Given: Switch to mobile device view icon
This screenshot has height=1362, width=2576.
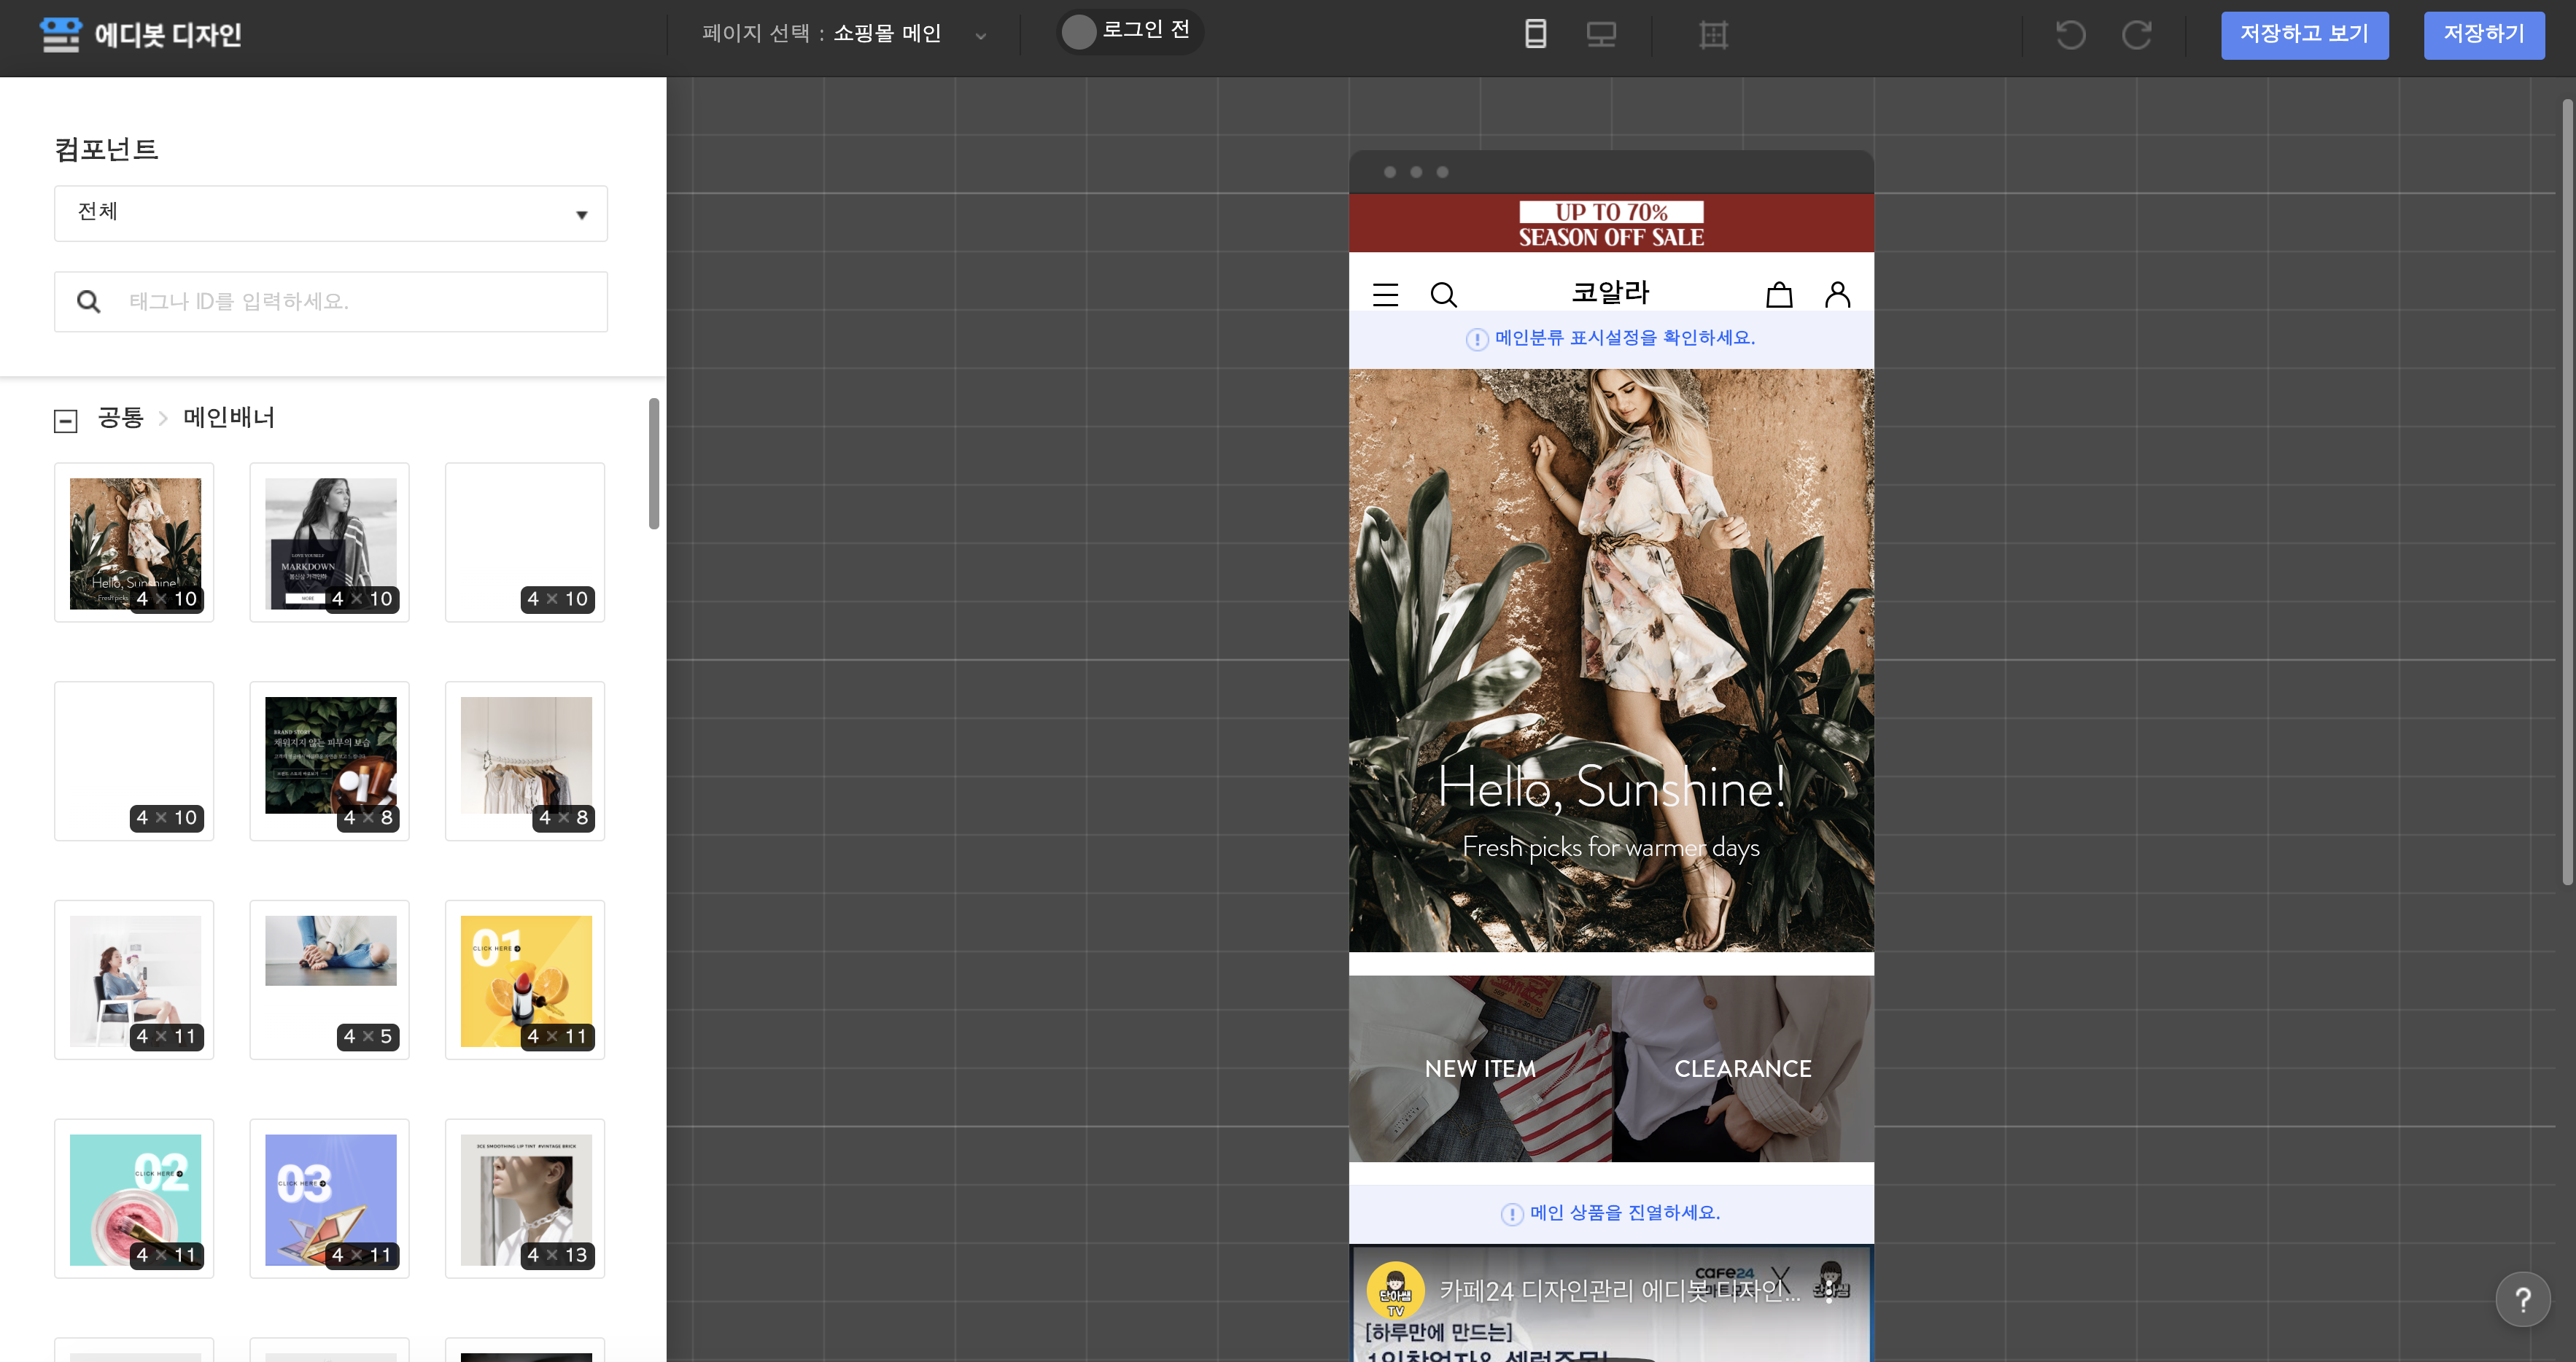Looking at the screenshot, I should [x=1535, y=34].
